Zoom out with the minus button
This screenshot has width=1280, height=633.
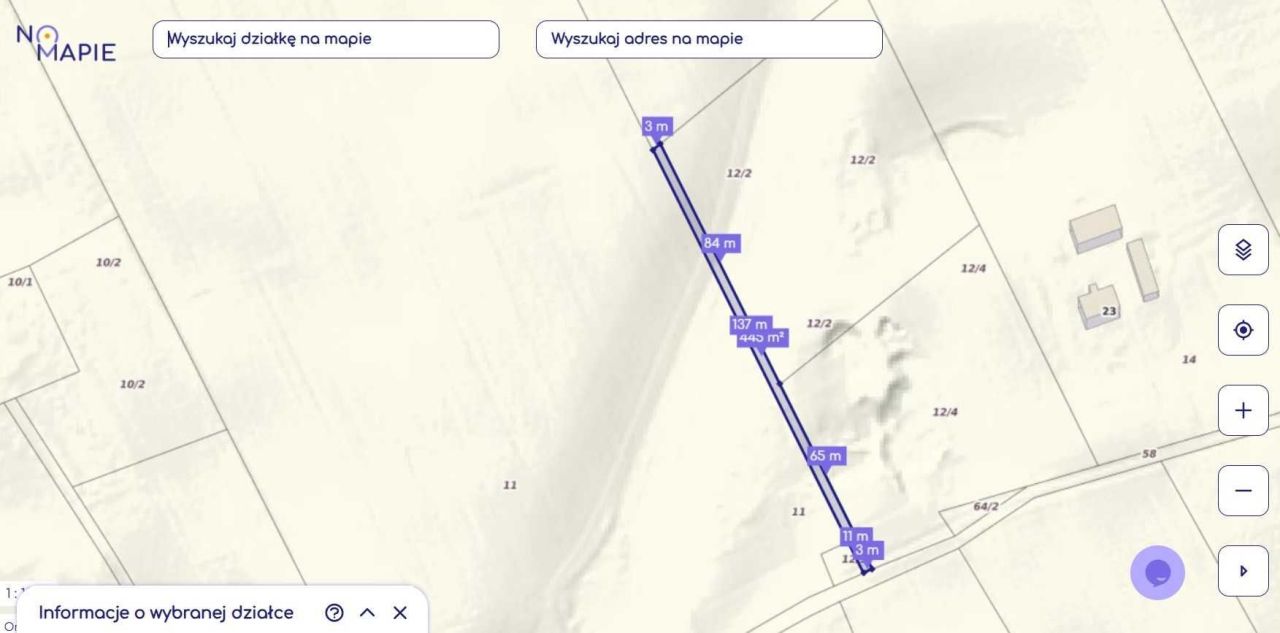[1243, 490]
